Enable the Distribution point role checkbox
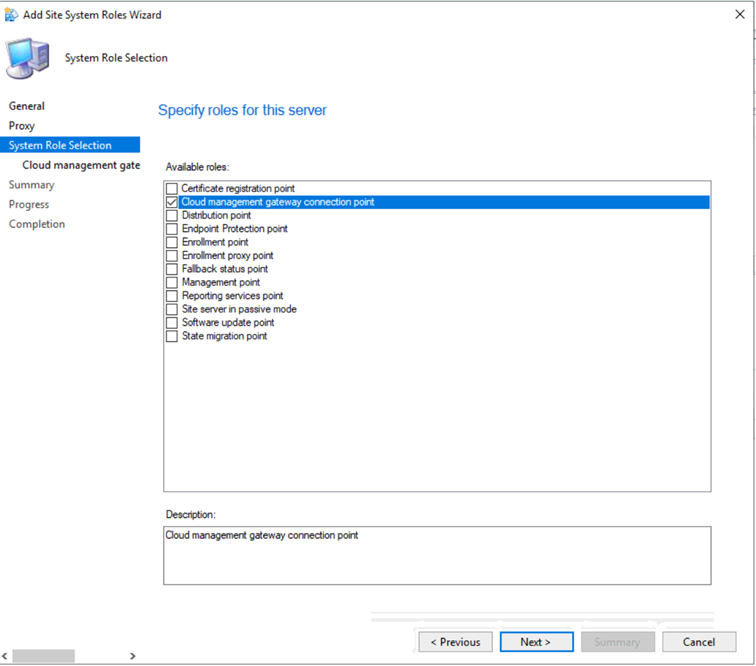This screenshot has height=666, width=756. coord(172,216)
